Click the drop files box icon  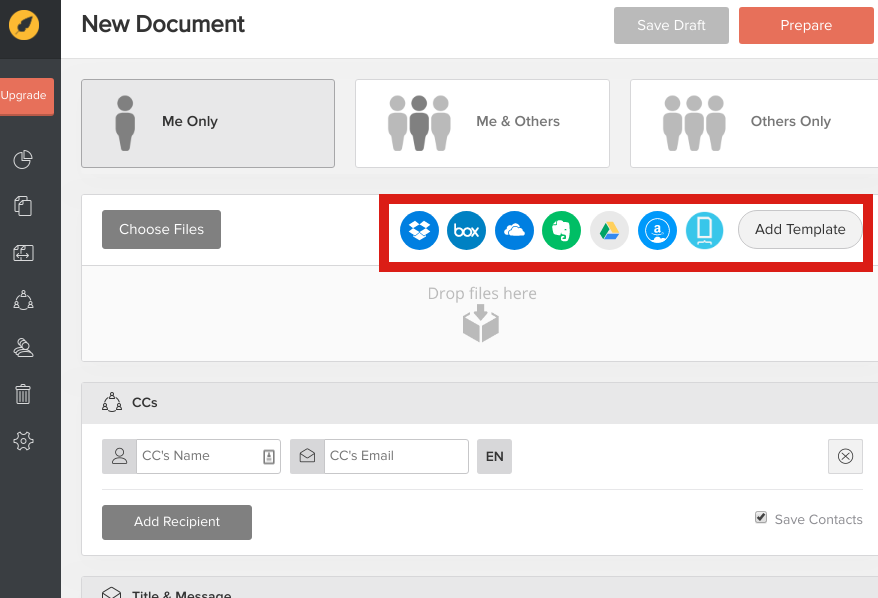tap(480, 324)
